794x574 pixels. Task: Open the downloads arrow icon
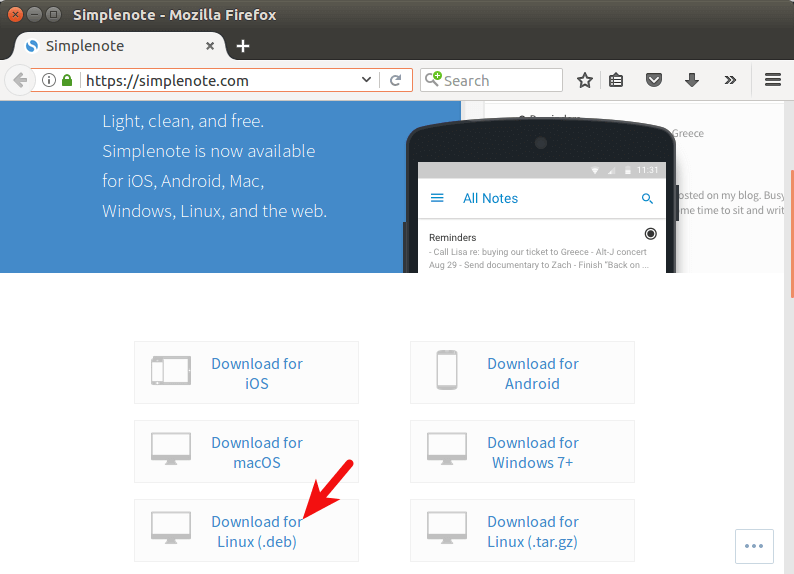691,80
